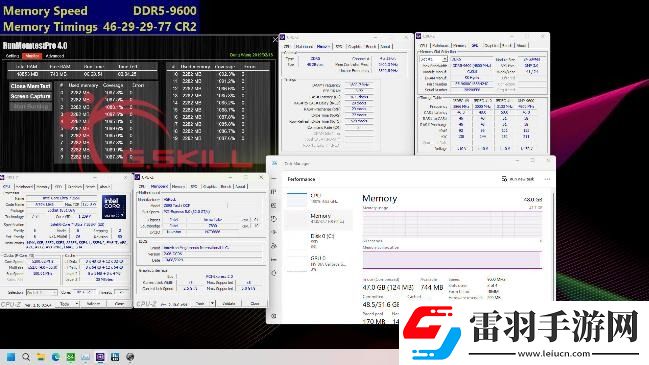Open SPD tab in CPU-Z Mainboard window
This screenshot has width=649, height=365.
tap(194, 187)
